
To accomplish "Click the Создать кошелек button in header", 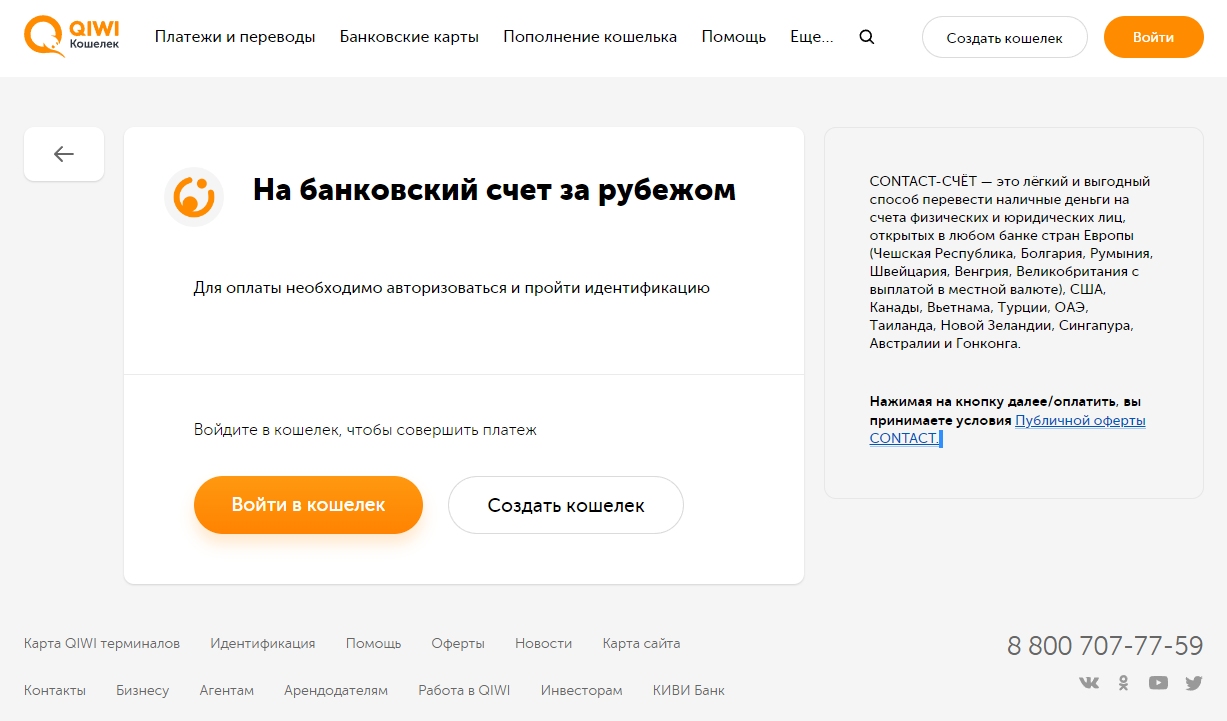I will coord(1005,37).
